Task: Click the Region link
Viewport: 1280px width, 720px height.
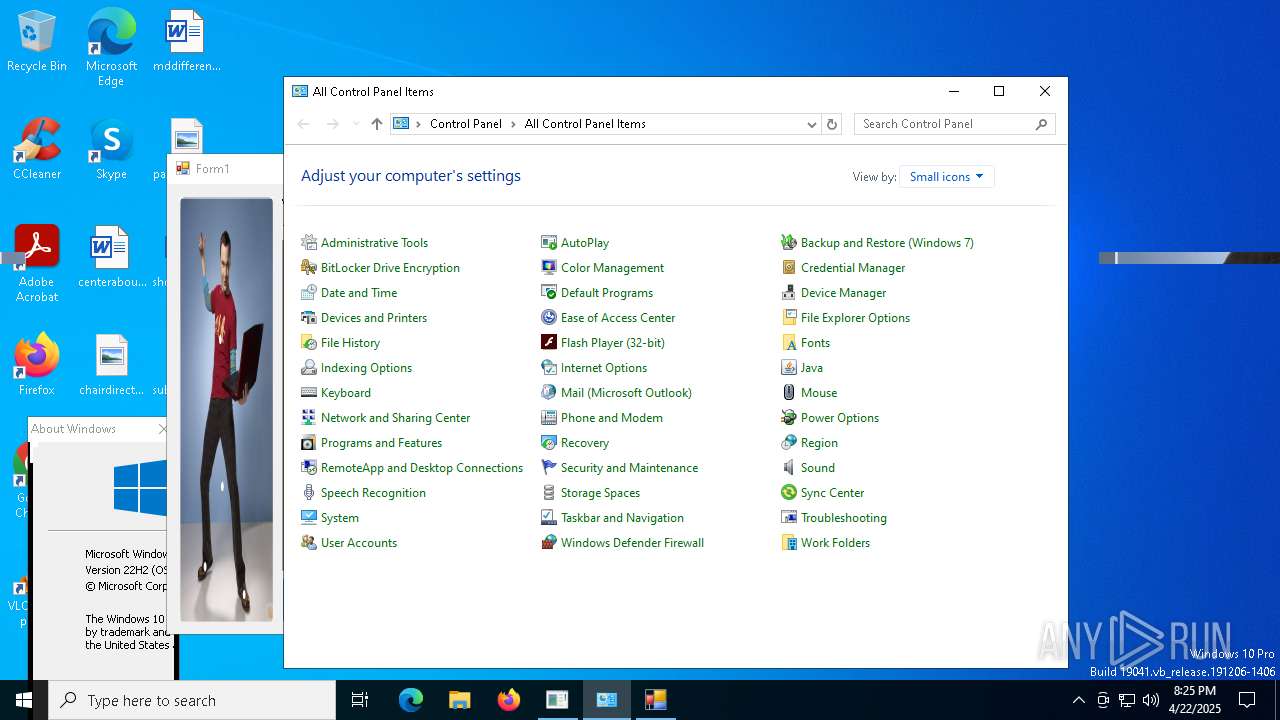Action: [819, 443]
